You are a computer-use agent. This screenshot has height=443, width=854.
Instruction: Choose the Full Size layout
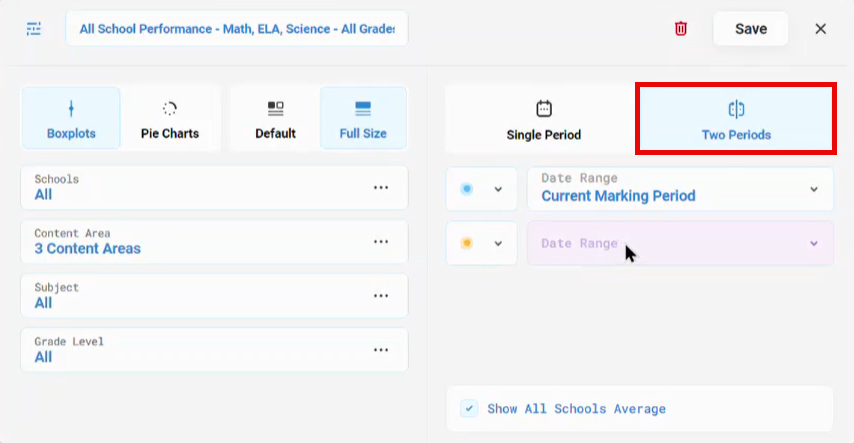(x=363, y=118)
